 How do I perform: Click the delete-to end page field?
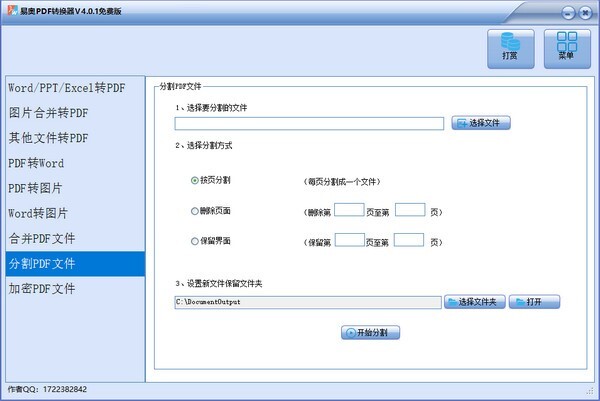[x=410, y=210]
